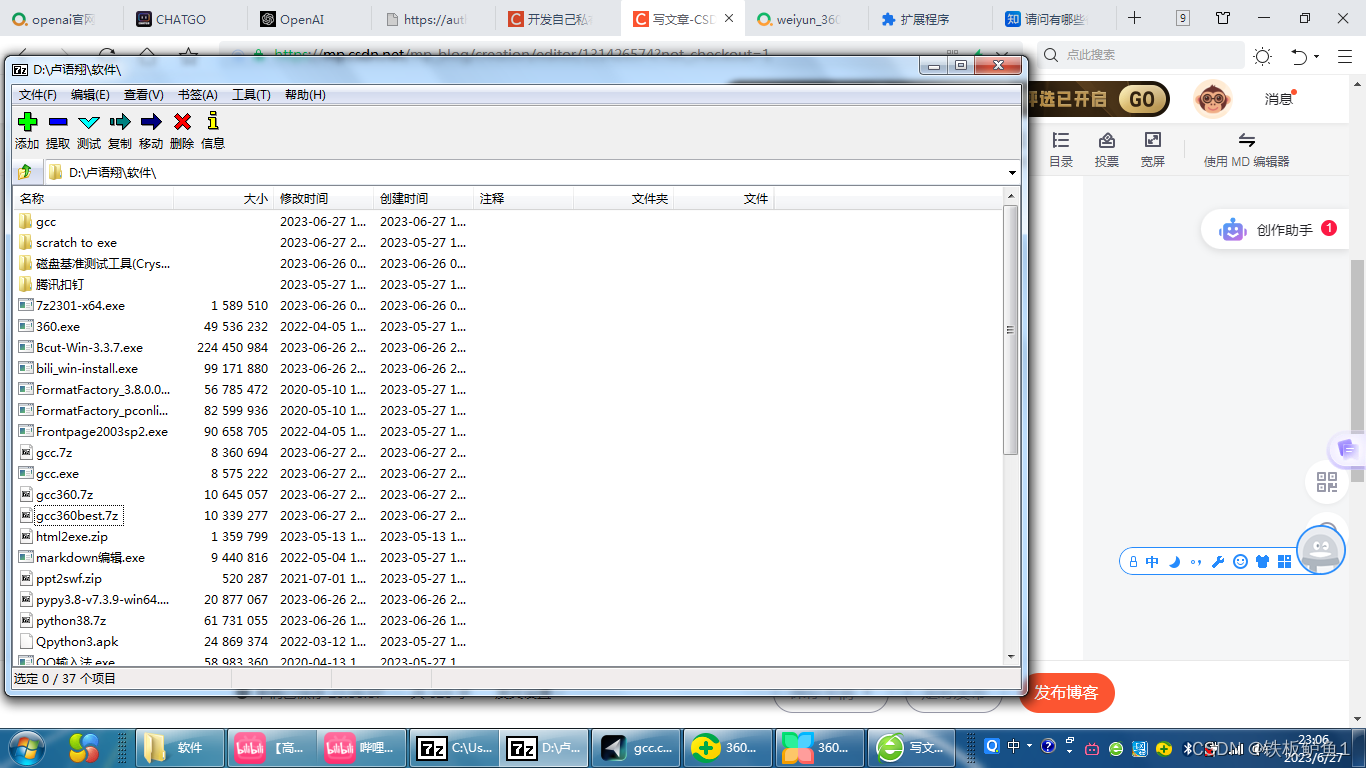Open the 文件(F) menu in 7-Zip
The height and width of the screenshot is (768, 1366).
tap(38, 95)
